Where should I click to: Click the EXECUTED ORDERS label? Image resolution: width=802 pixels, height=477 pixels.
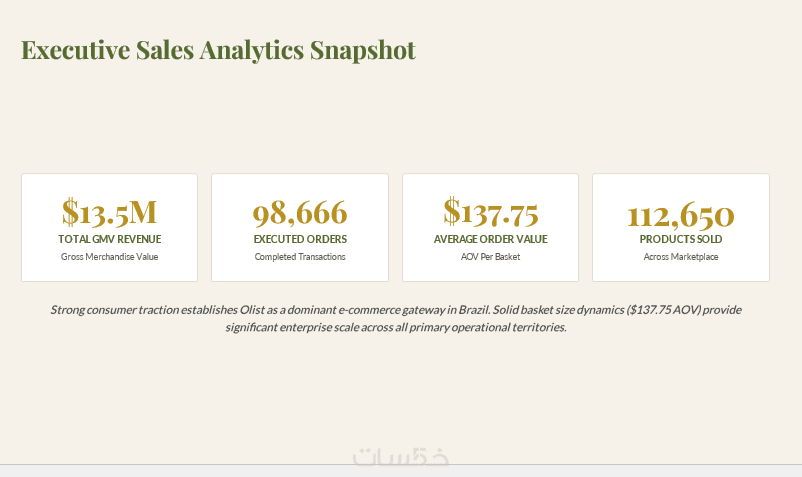(300, 239)
